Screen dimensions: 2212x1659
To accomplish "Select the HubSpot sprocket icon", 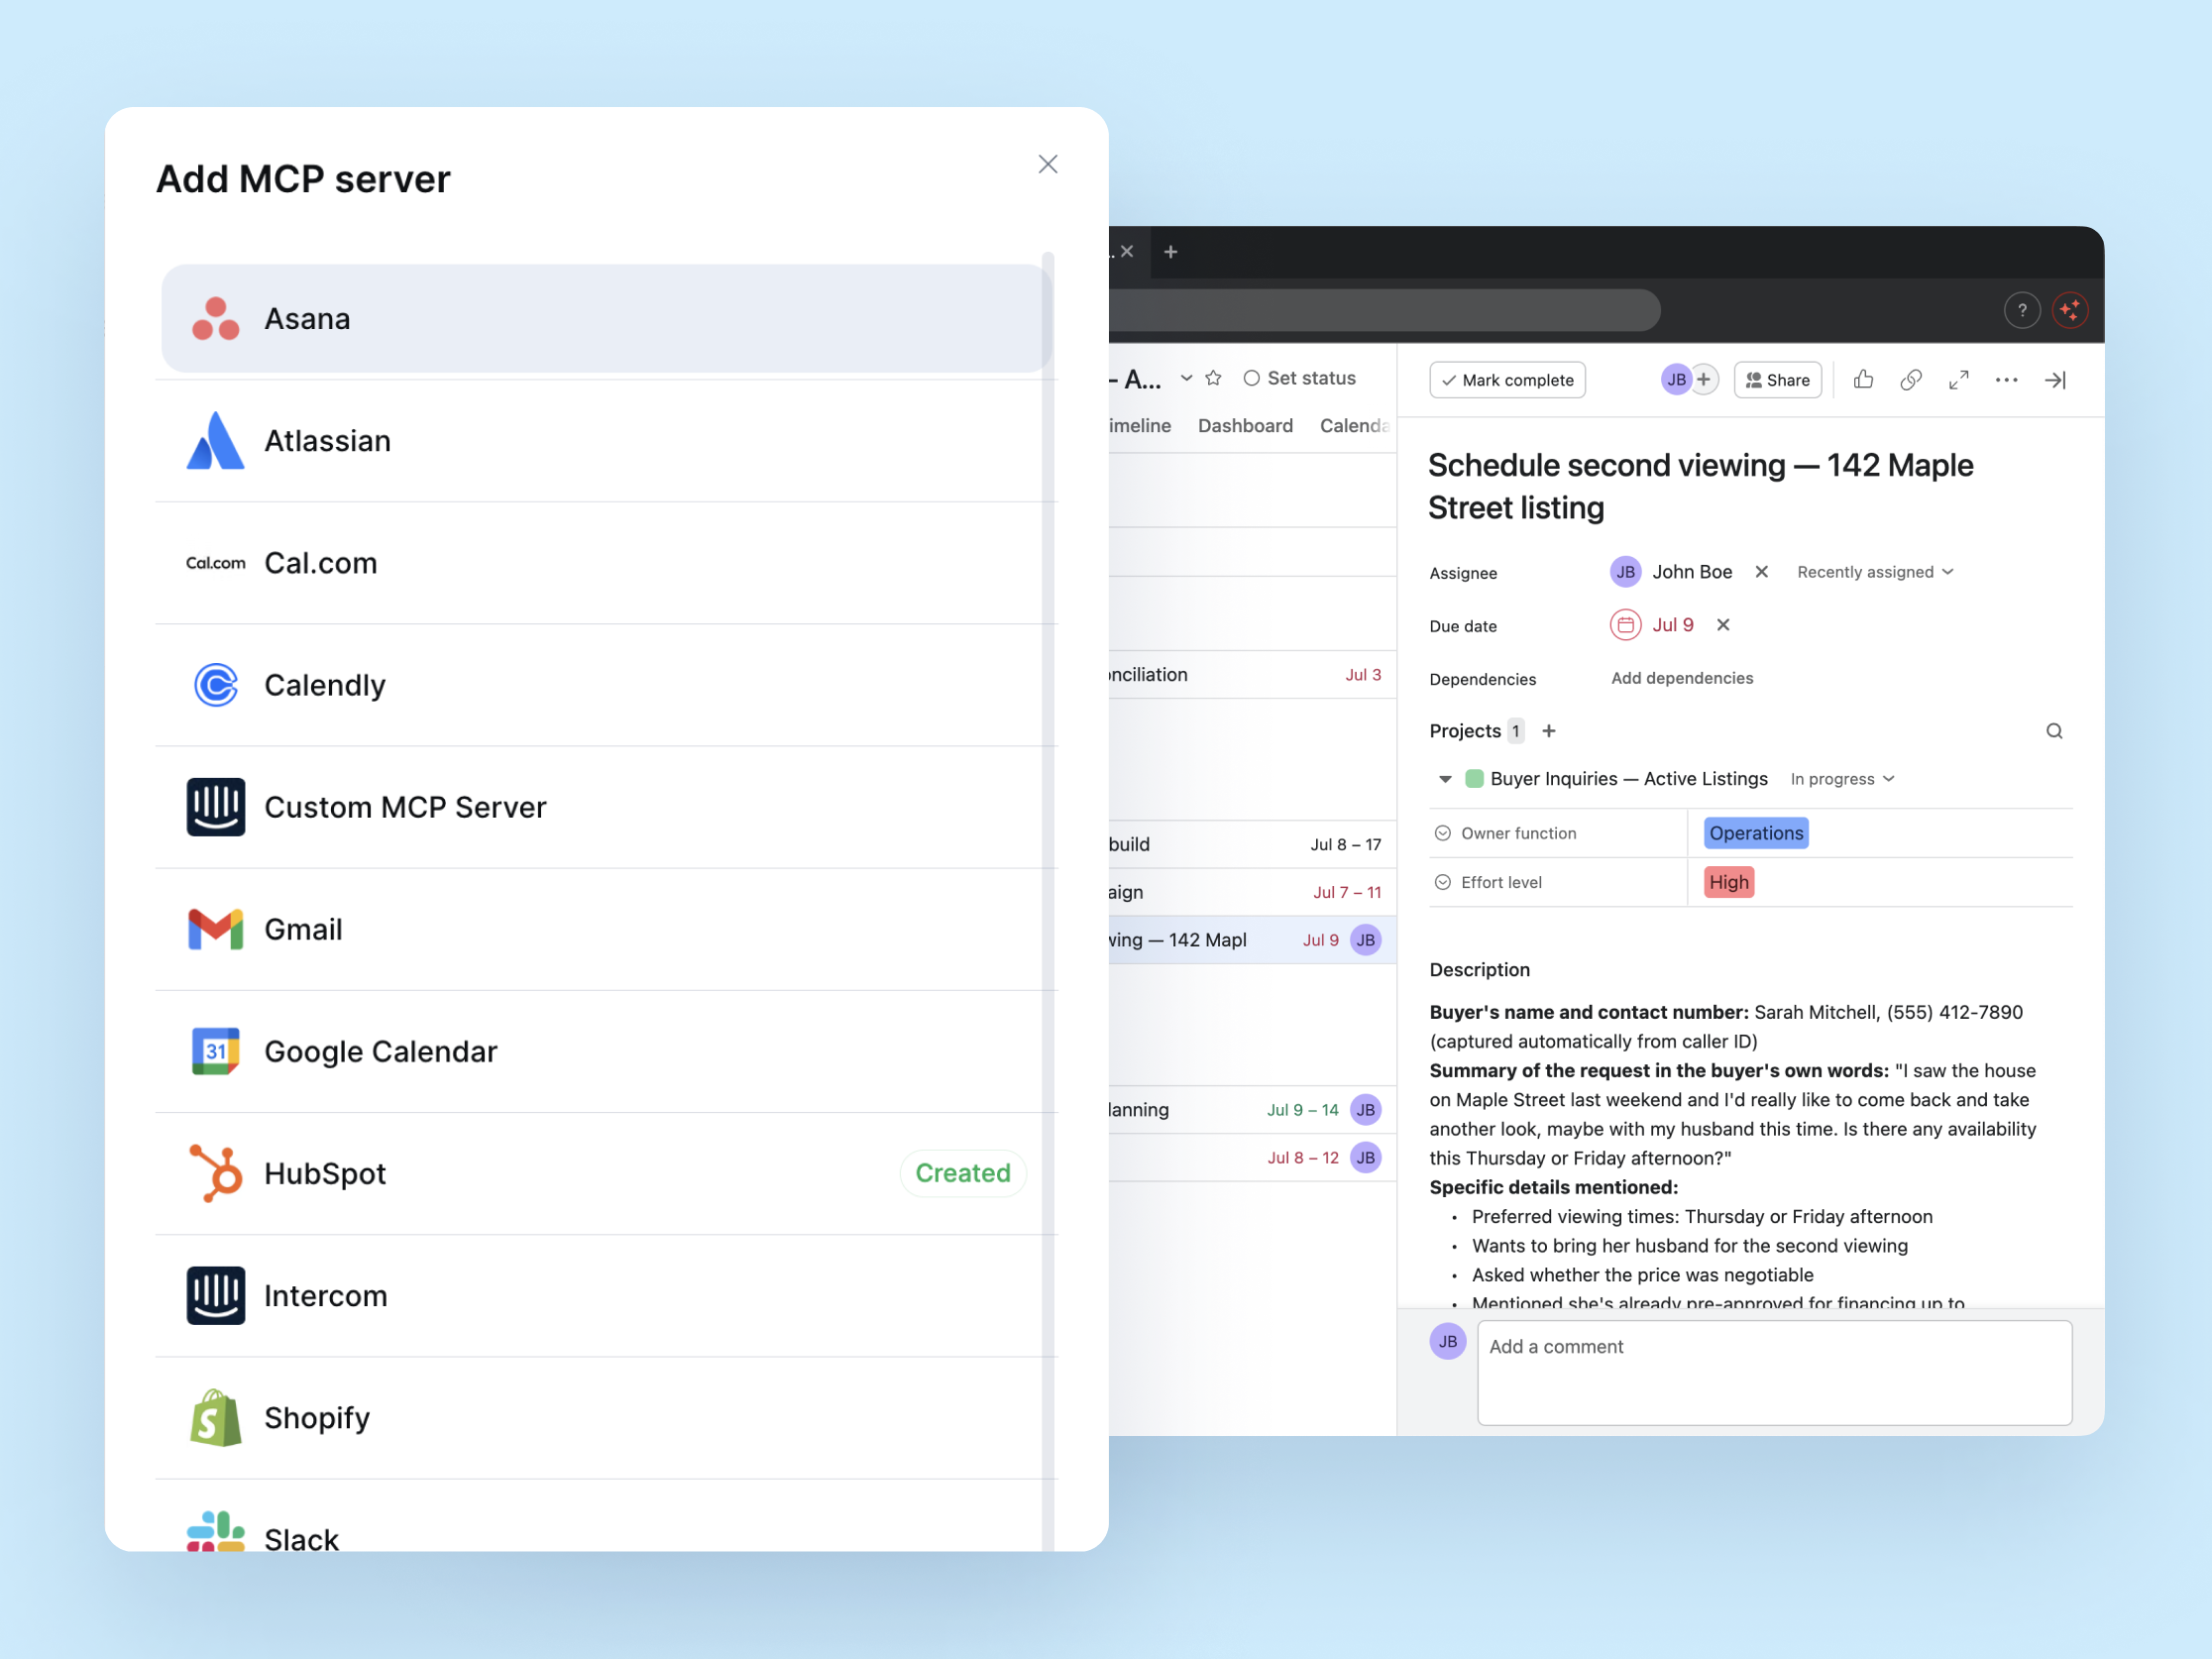I will pos(215,1173).
